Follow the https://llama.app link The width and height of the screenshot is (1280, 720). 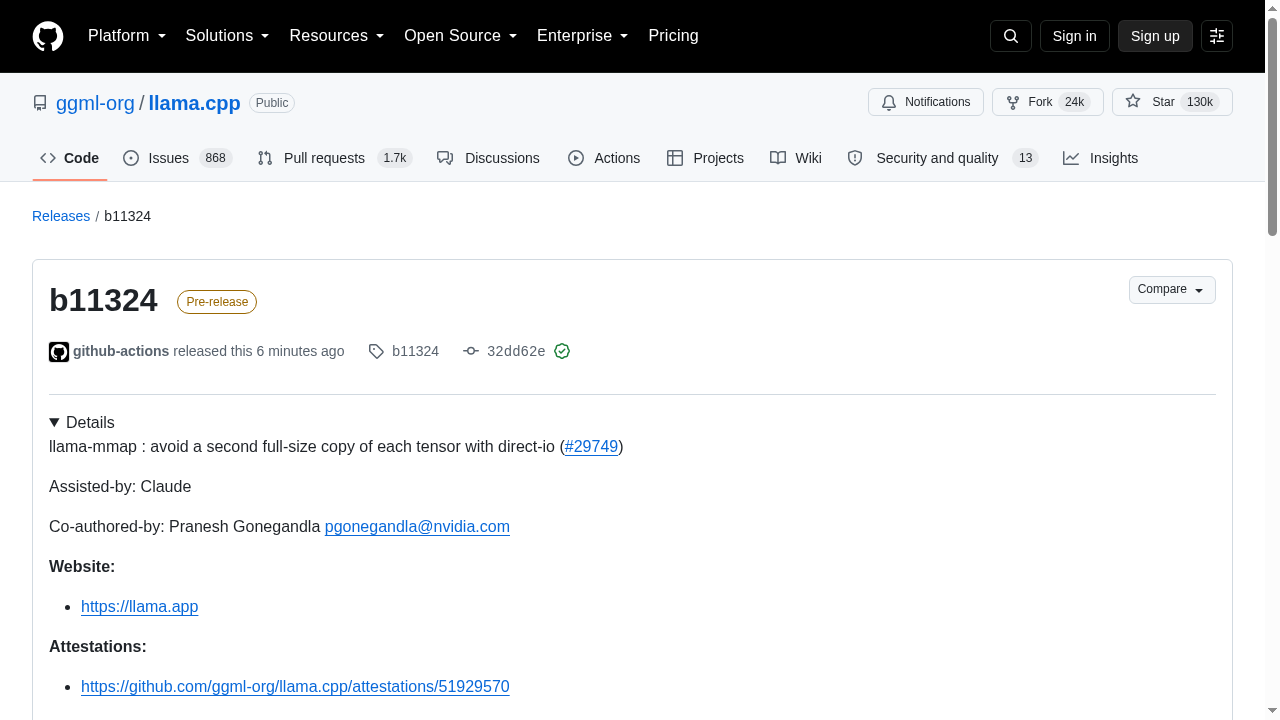140,607
